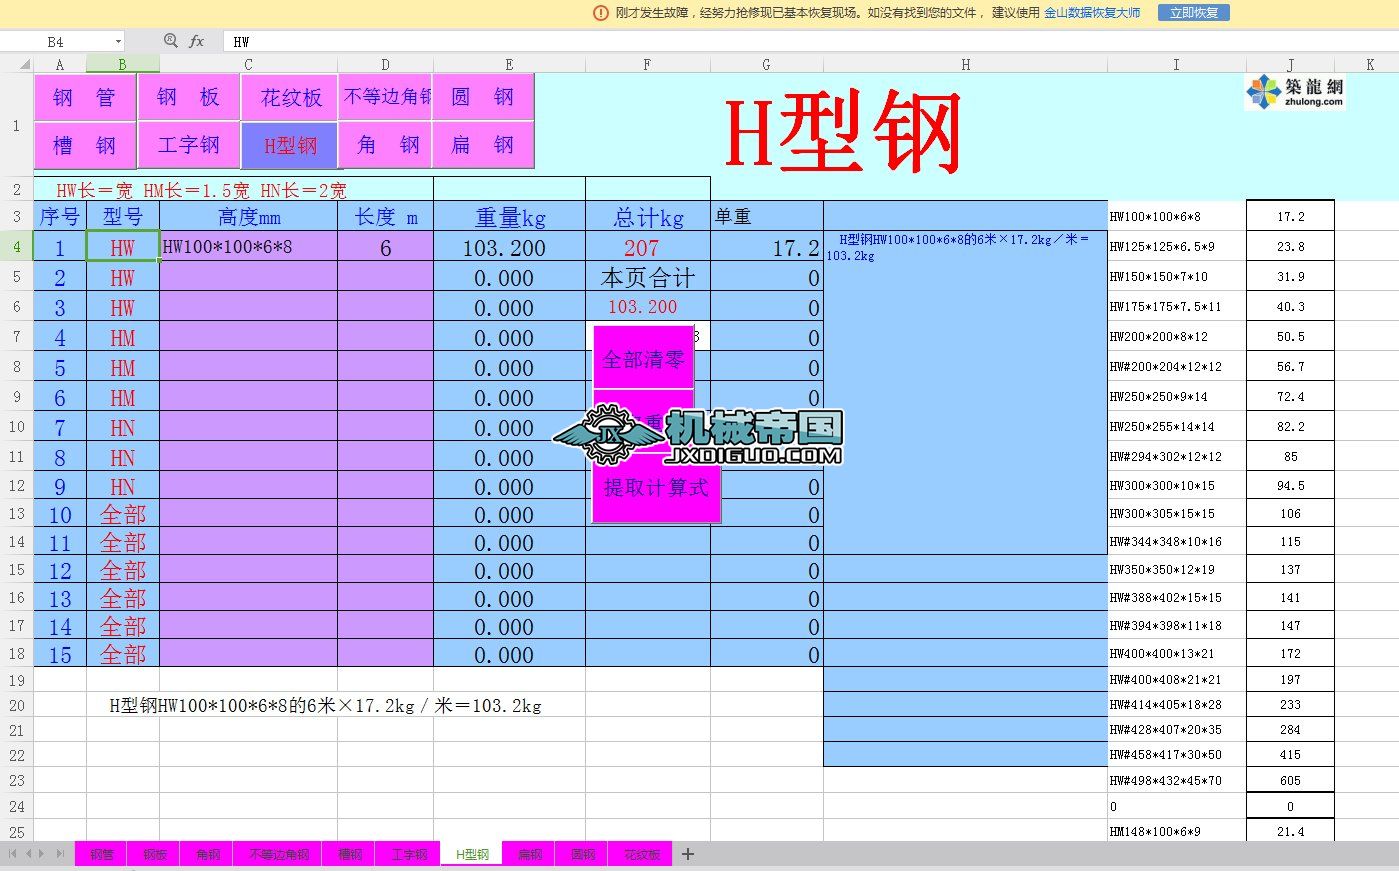Screen dimensions: 1399x871
Task: Jump to the first sheet with the navigation arrow
Action: coord(14,854)
